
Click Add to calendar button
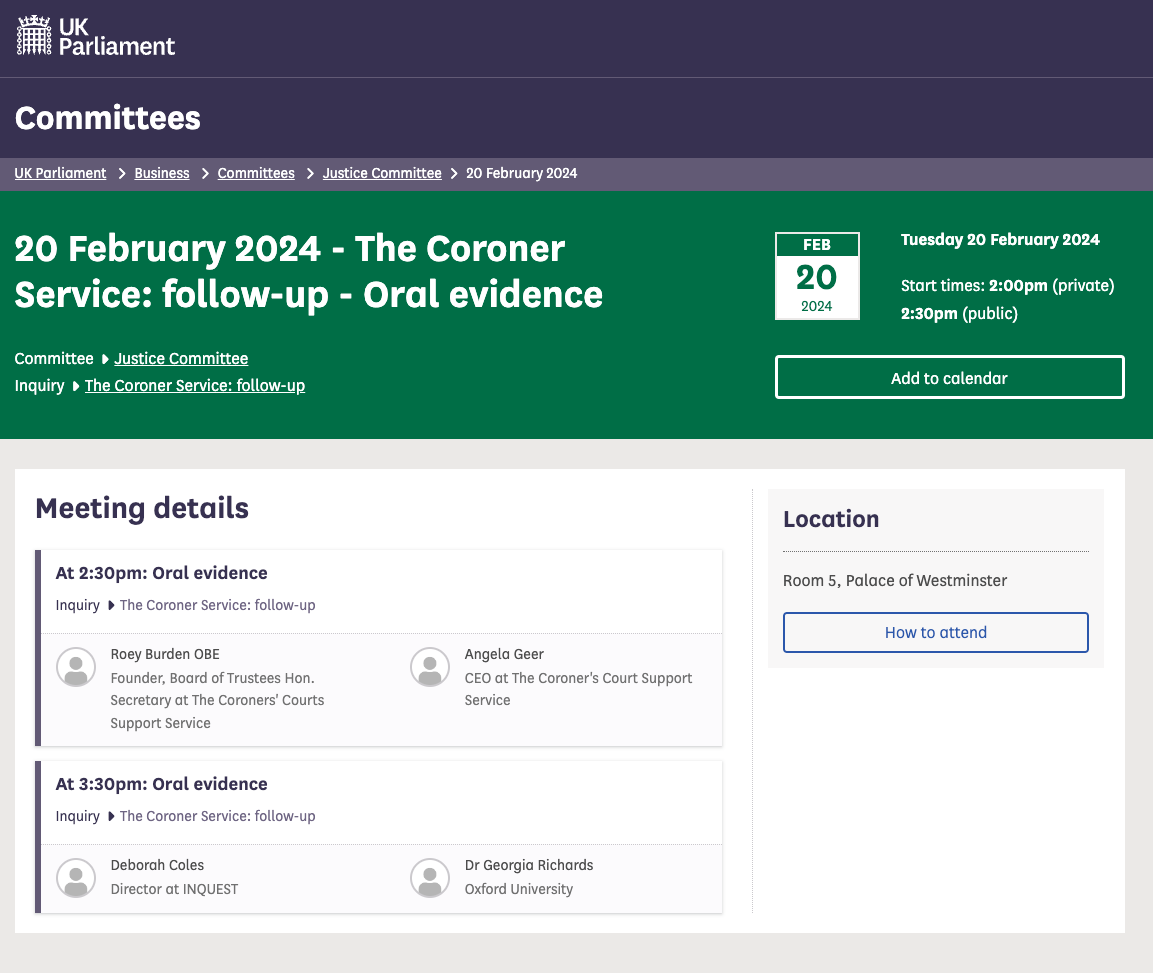949,377
